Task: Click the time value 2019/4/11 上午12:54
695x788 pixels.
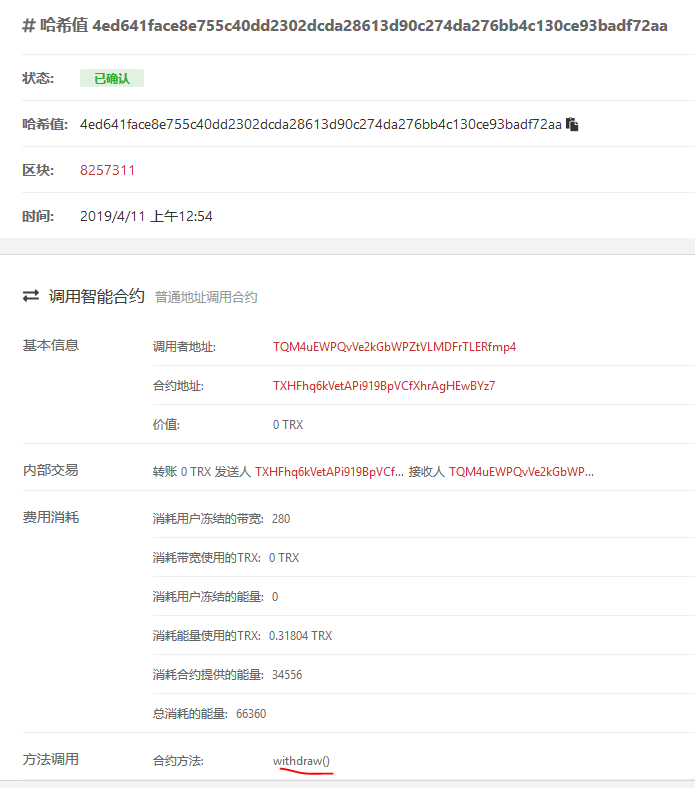Action: (146, 217)
